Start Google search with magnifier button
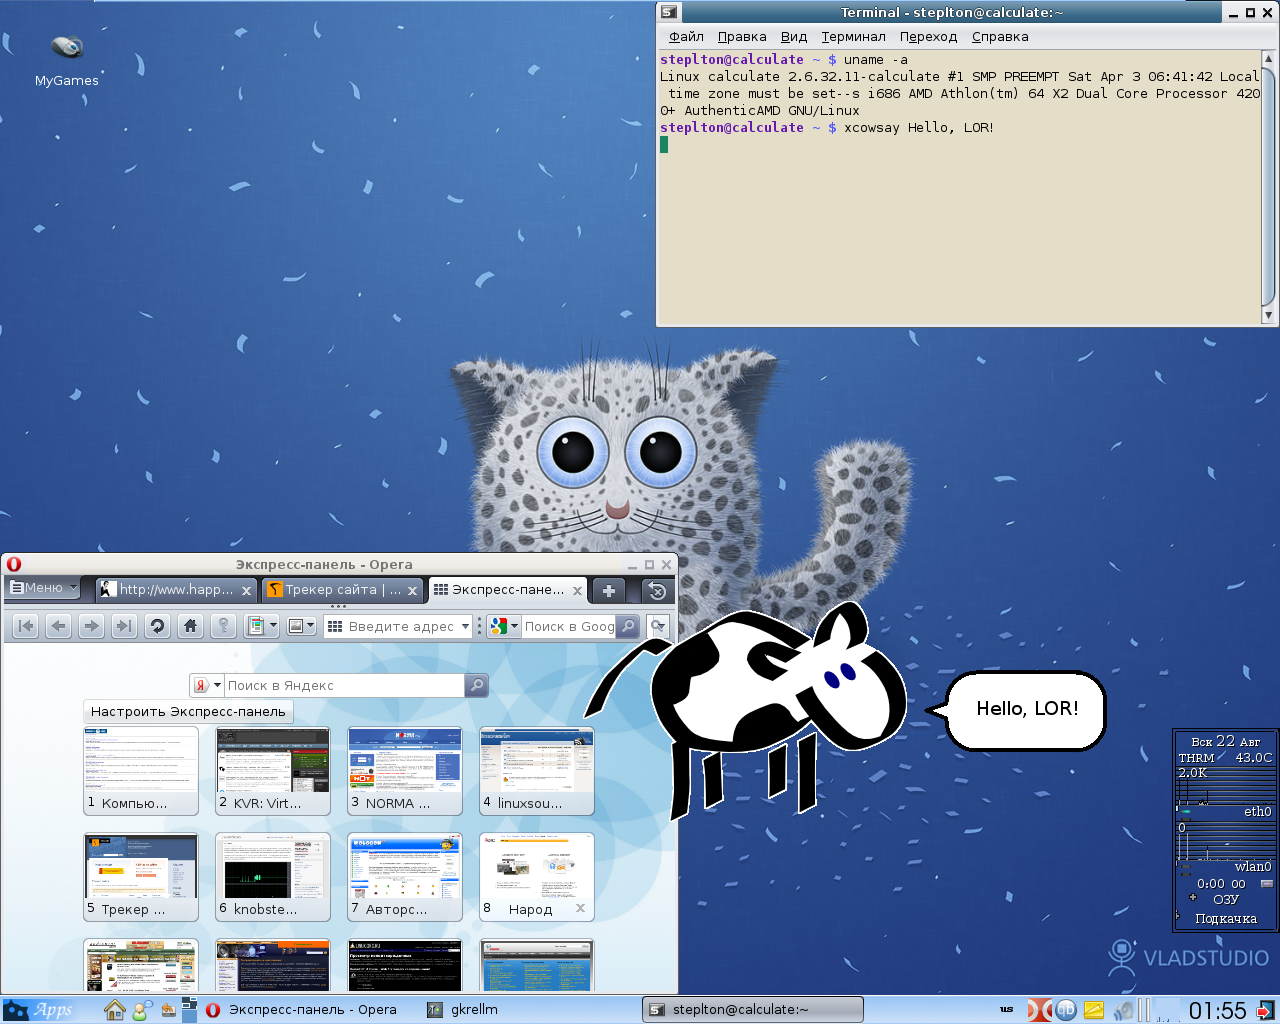This screenshot has height=1024, width=1280. (x=627, y=626)
